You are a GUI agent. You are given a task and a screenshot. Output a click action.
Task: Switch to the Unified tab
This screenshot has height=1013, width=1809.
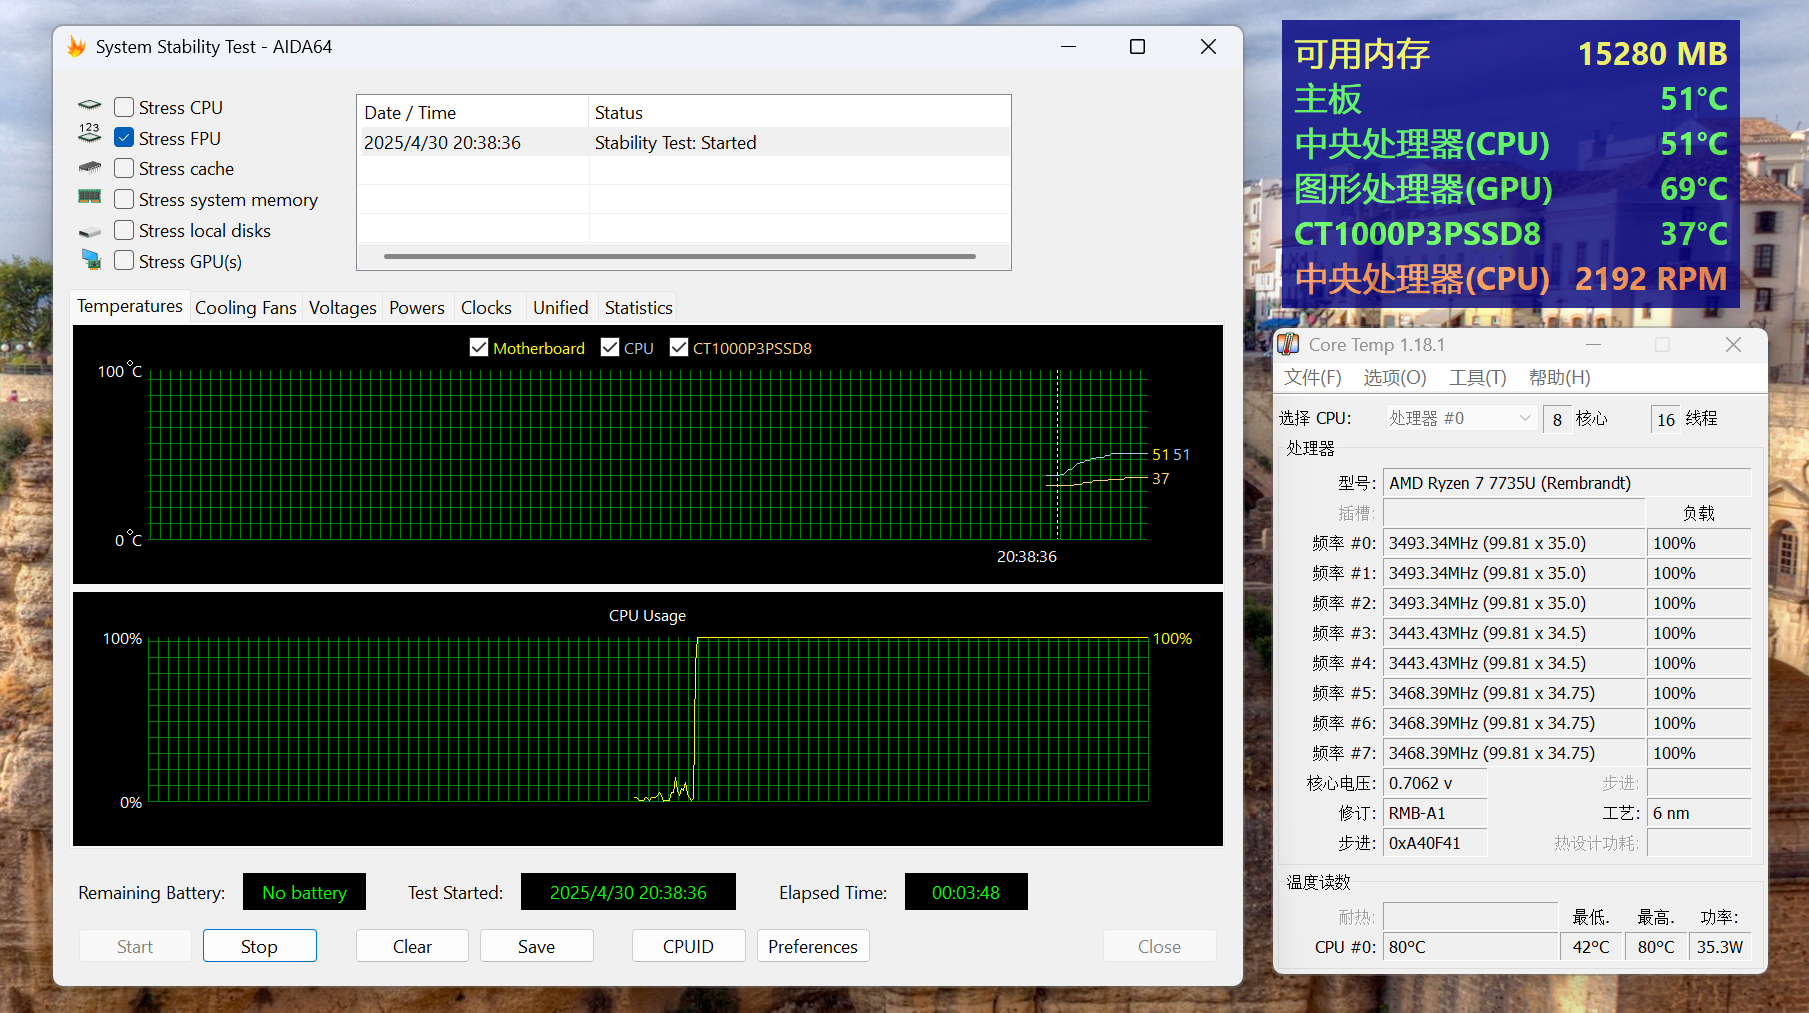[561, 308]
